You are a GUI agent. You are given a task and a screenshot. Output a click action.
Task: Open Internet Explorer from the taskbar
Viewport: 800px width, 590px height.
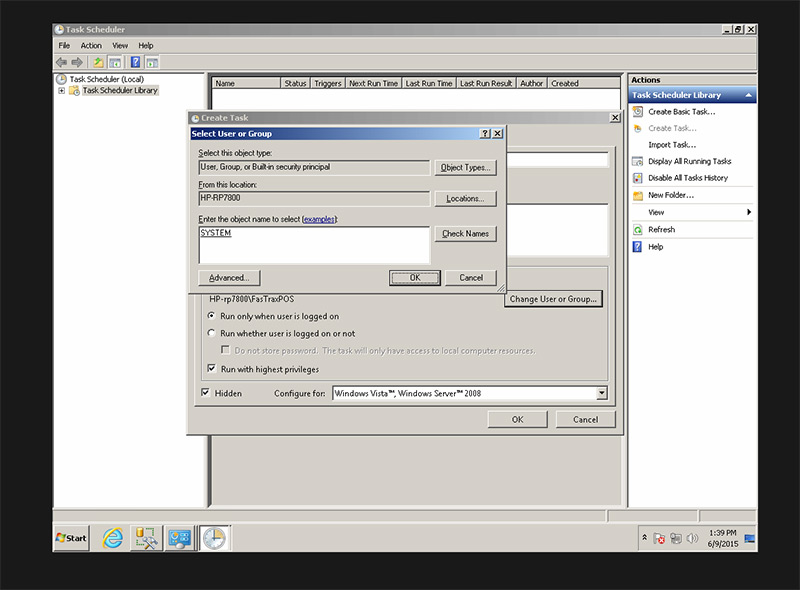(x=112, y=538)
